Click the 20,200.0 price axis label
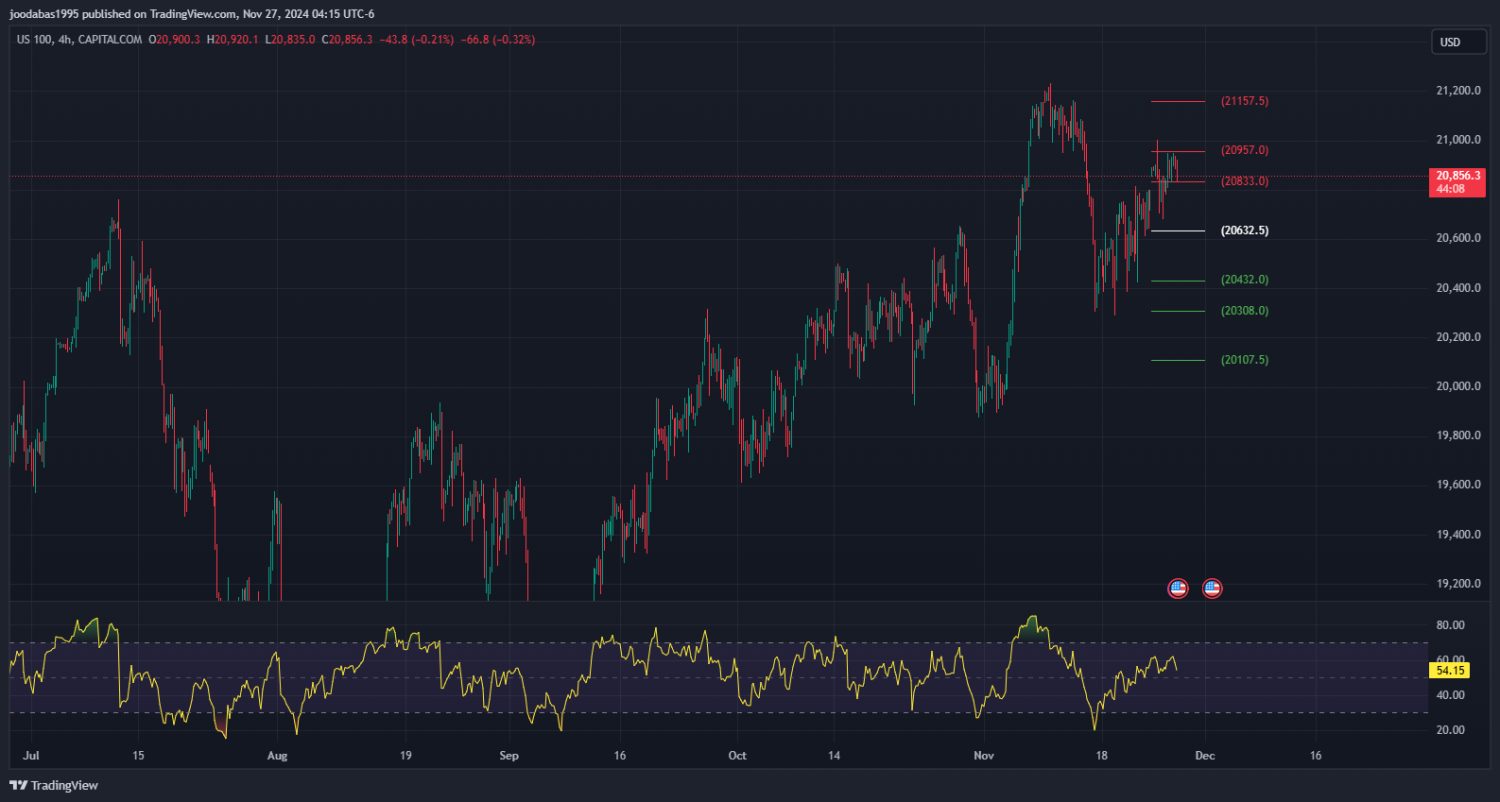Screen dimensions: 1500x802 (1458, 338)
